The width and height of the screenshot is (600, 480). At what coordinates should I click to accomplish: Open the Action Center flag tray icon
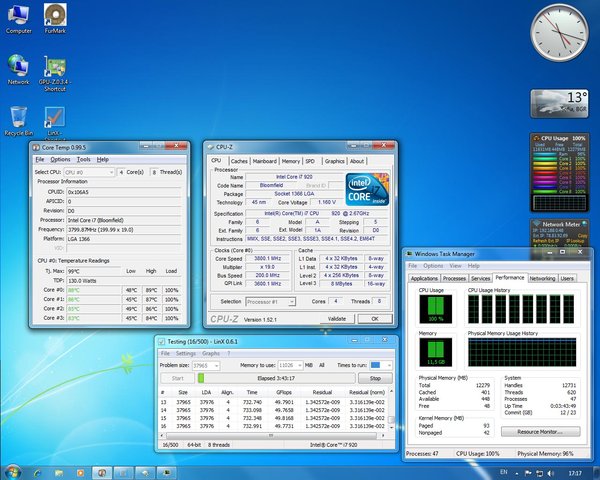528,473
